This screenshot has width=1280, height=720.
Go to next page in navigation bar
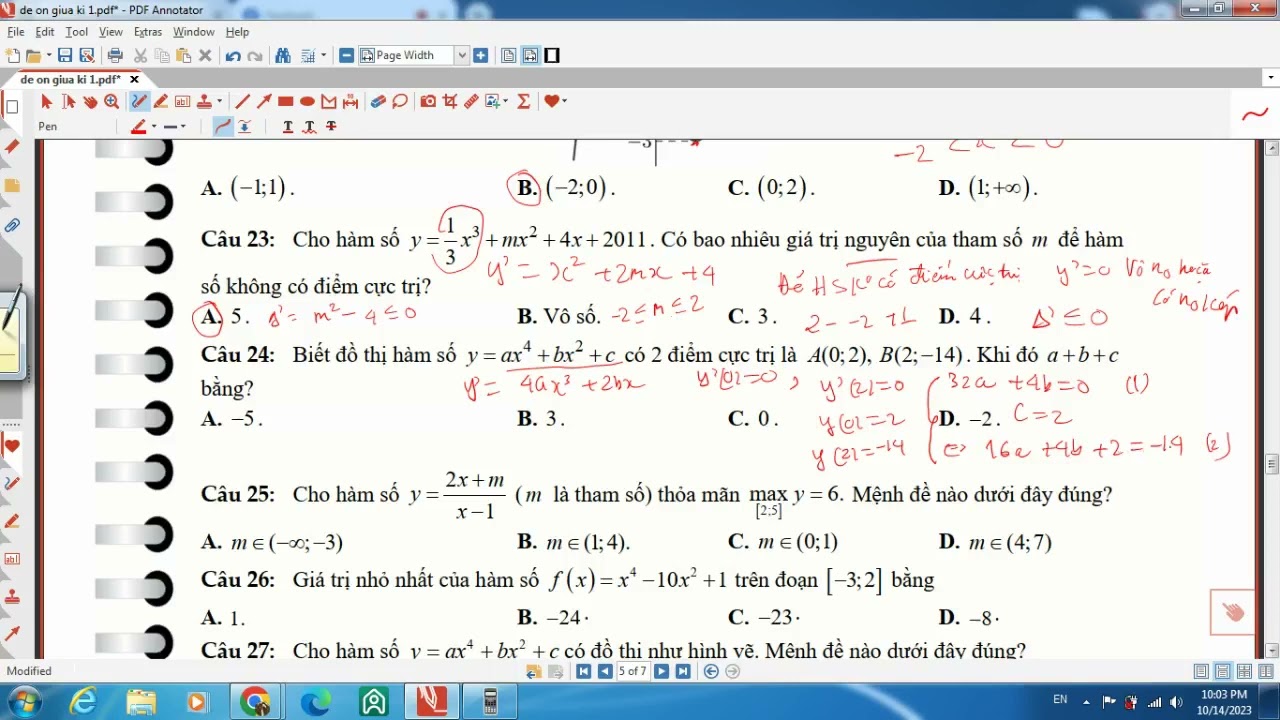pos(661,671)
